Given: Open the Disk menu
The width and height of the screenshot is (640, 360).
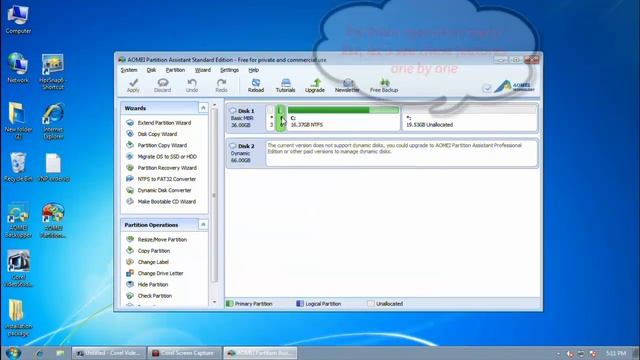Looking at the screenshot, I should (151, 70).
